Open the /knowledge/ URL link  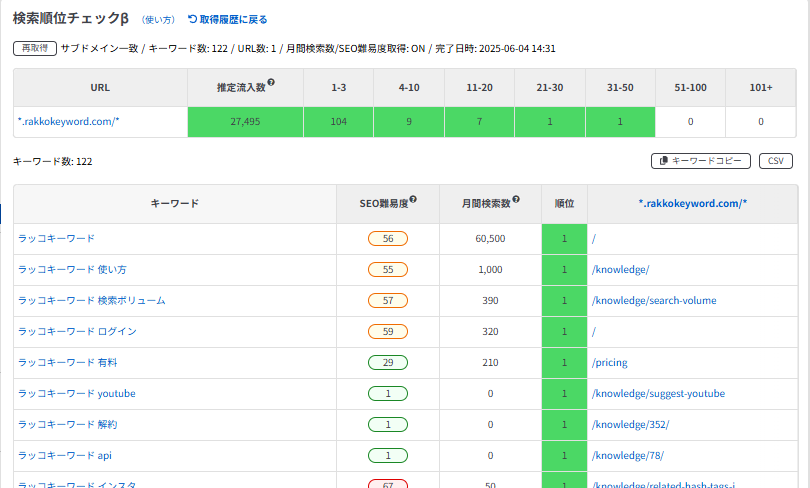[x=620, y=270]
